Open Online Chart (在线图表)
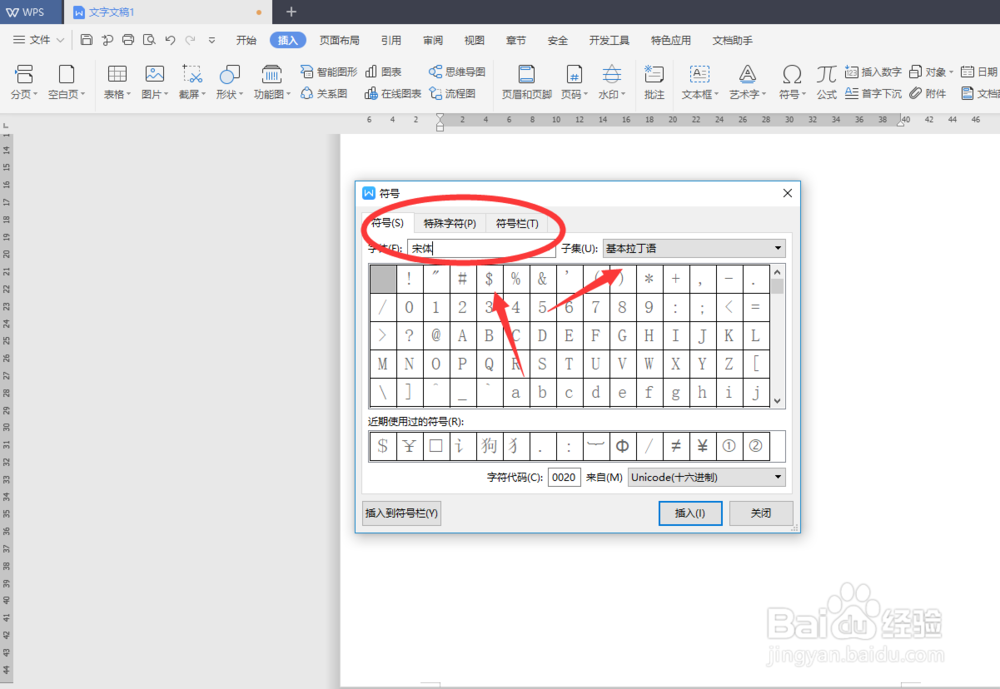The image size is (1000, 689). click(x=393, y=94)
